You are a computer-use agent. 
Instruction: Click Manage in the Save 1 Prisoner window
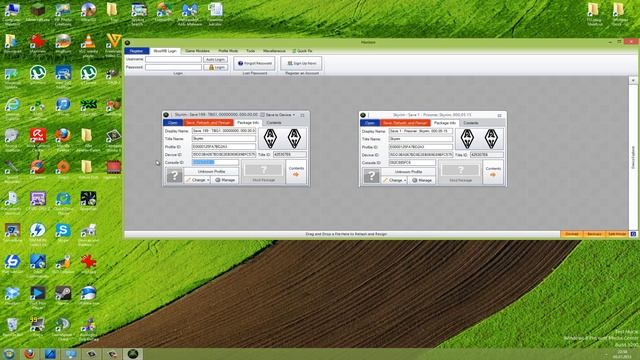pos(422,180)
